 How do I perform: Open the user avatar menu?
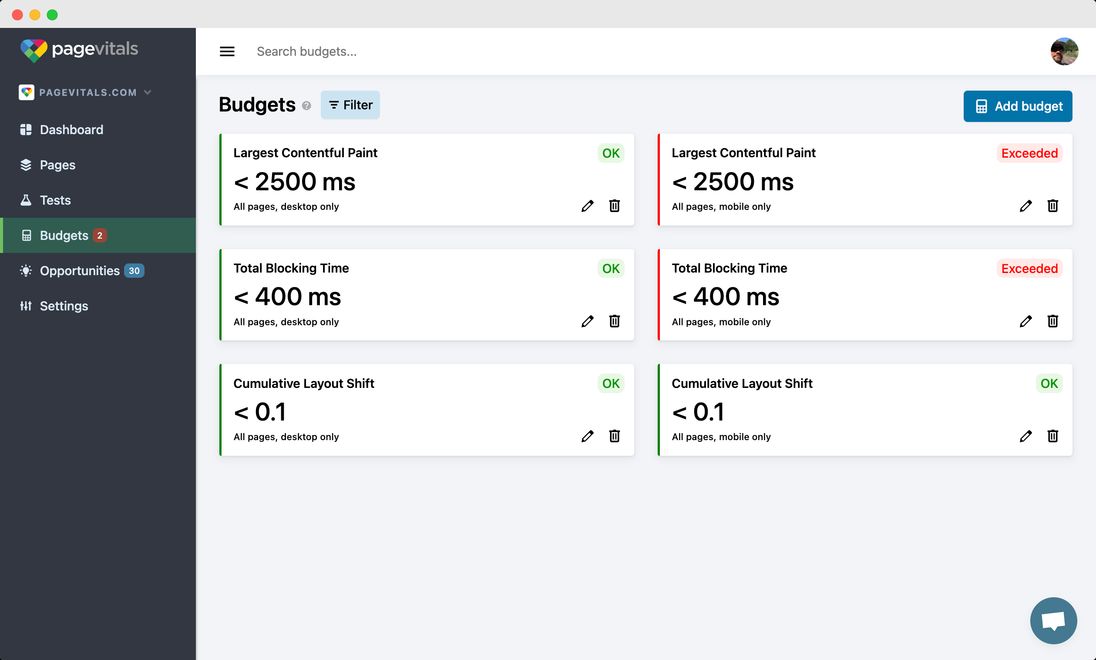click(x=1064, y=51)
